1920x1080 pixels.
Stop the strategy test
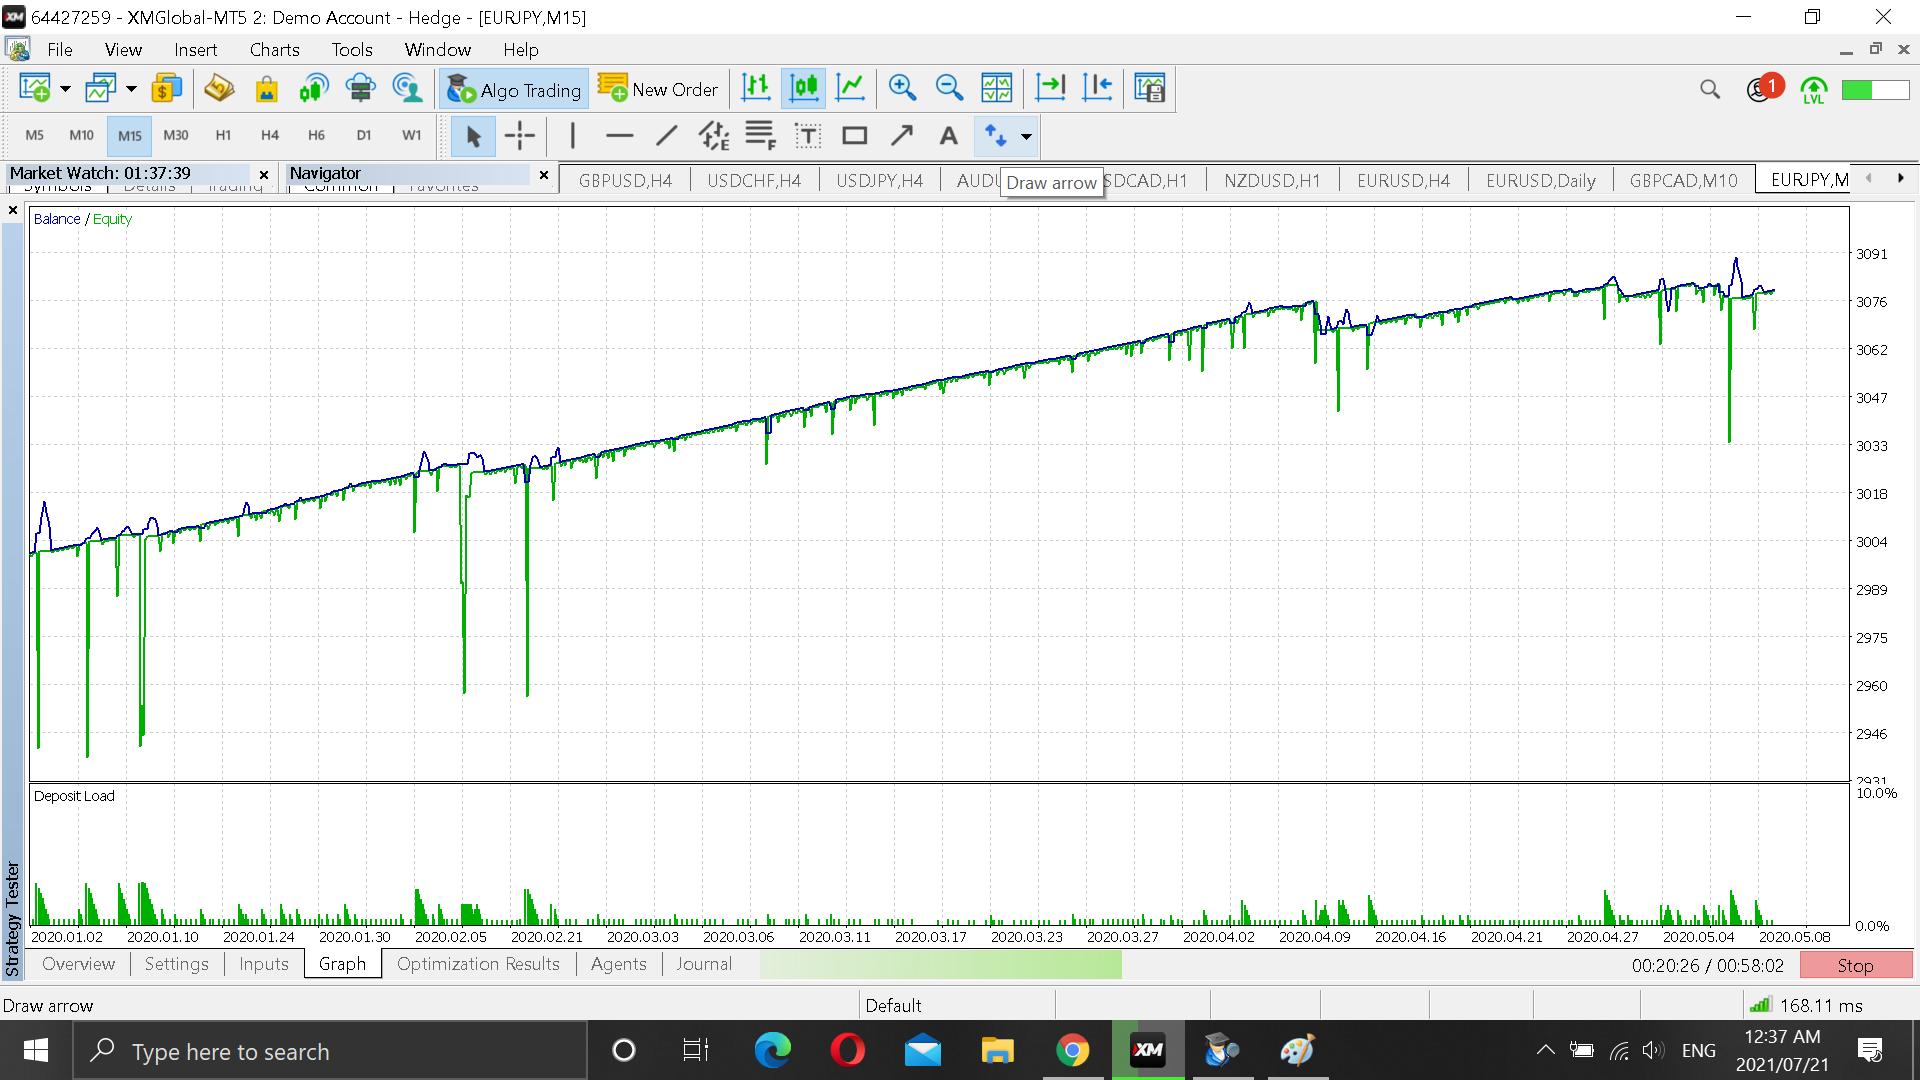pos(1855,965)
